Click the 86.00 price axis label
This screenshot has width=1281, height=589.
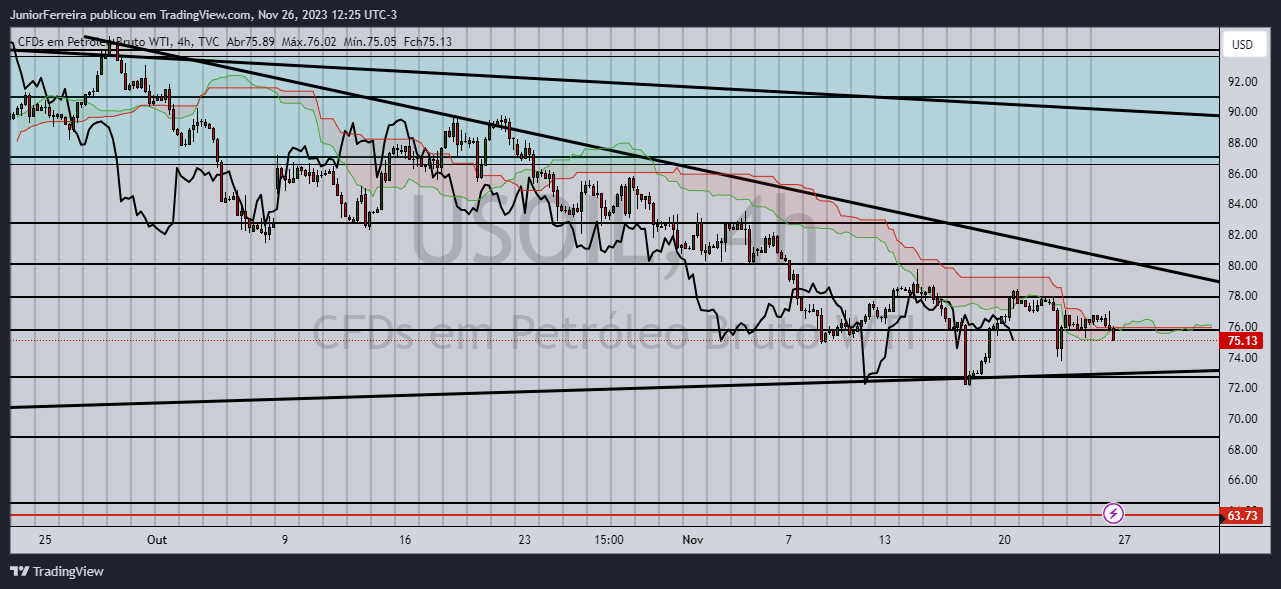(1242, 174)
